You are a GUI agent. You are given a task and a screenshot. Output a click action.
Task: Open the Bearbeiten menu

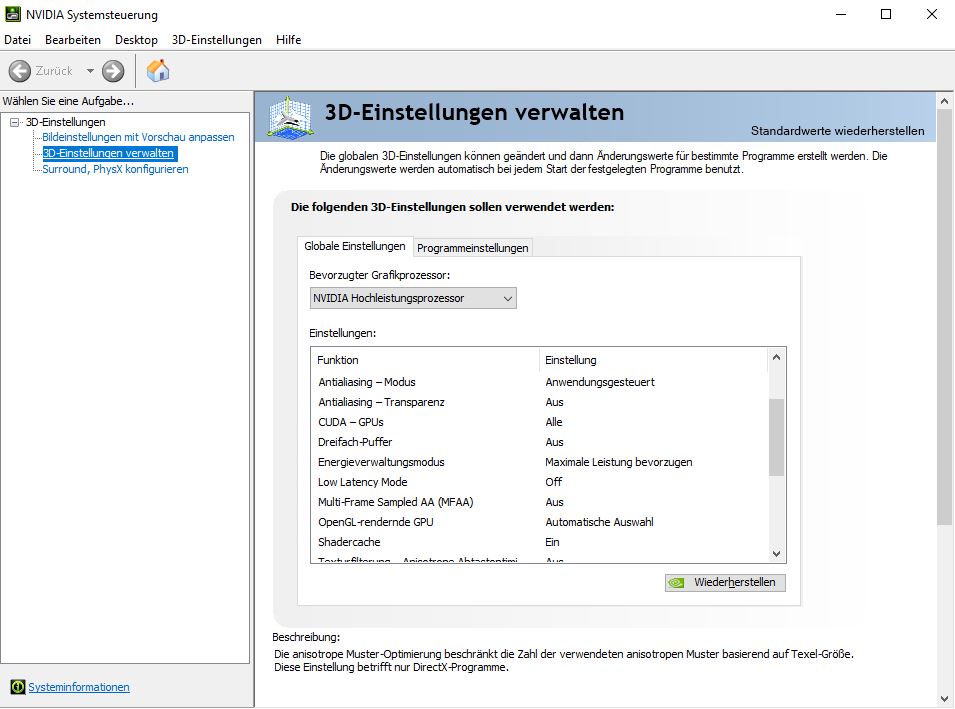pos(73,40)
